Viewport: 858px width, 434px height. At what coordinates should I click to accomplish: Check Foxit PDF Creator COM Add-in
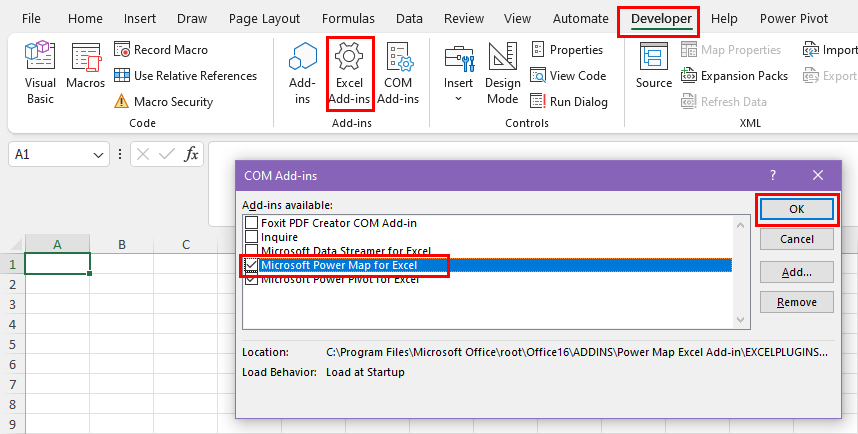pyautogui.click(x=251, y=223)
